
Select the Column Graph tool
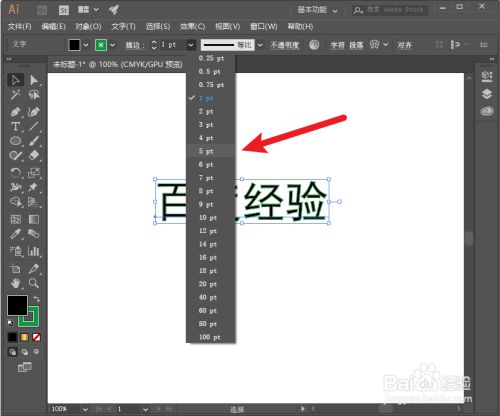click(x=34, y=251)
